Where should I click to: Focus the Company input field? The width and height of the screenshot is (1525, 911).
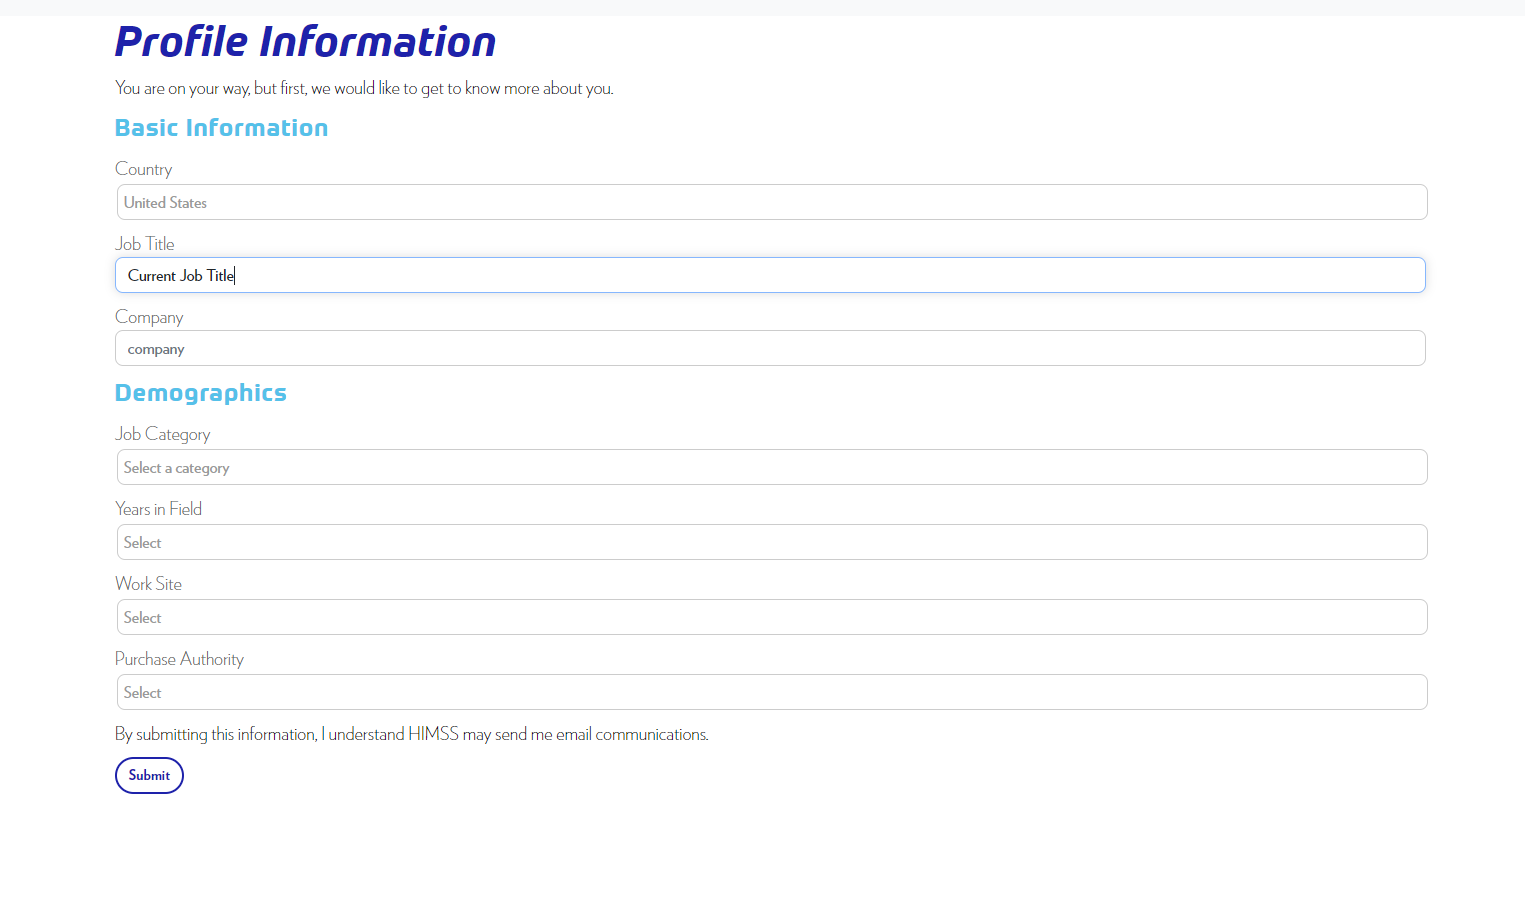click(770, 348)
